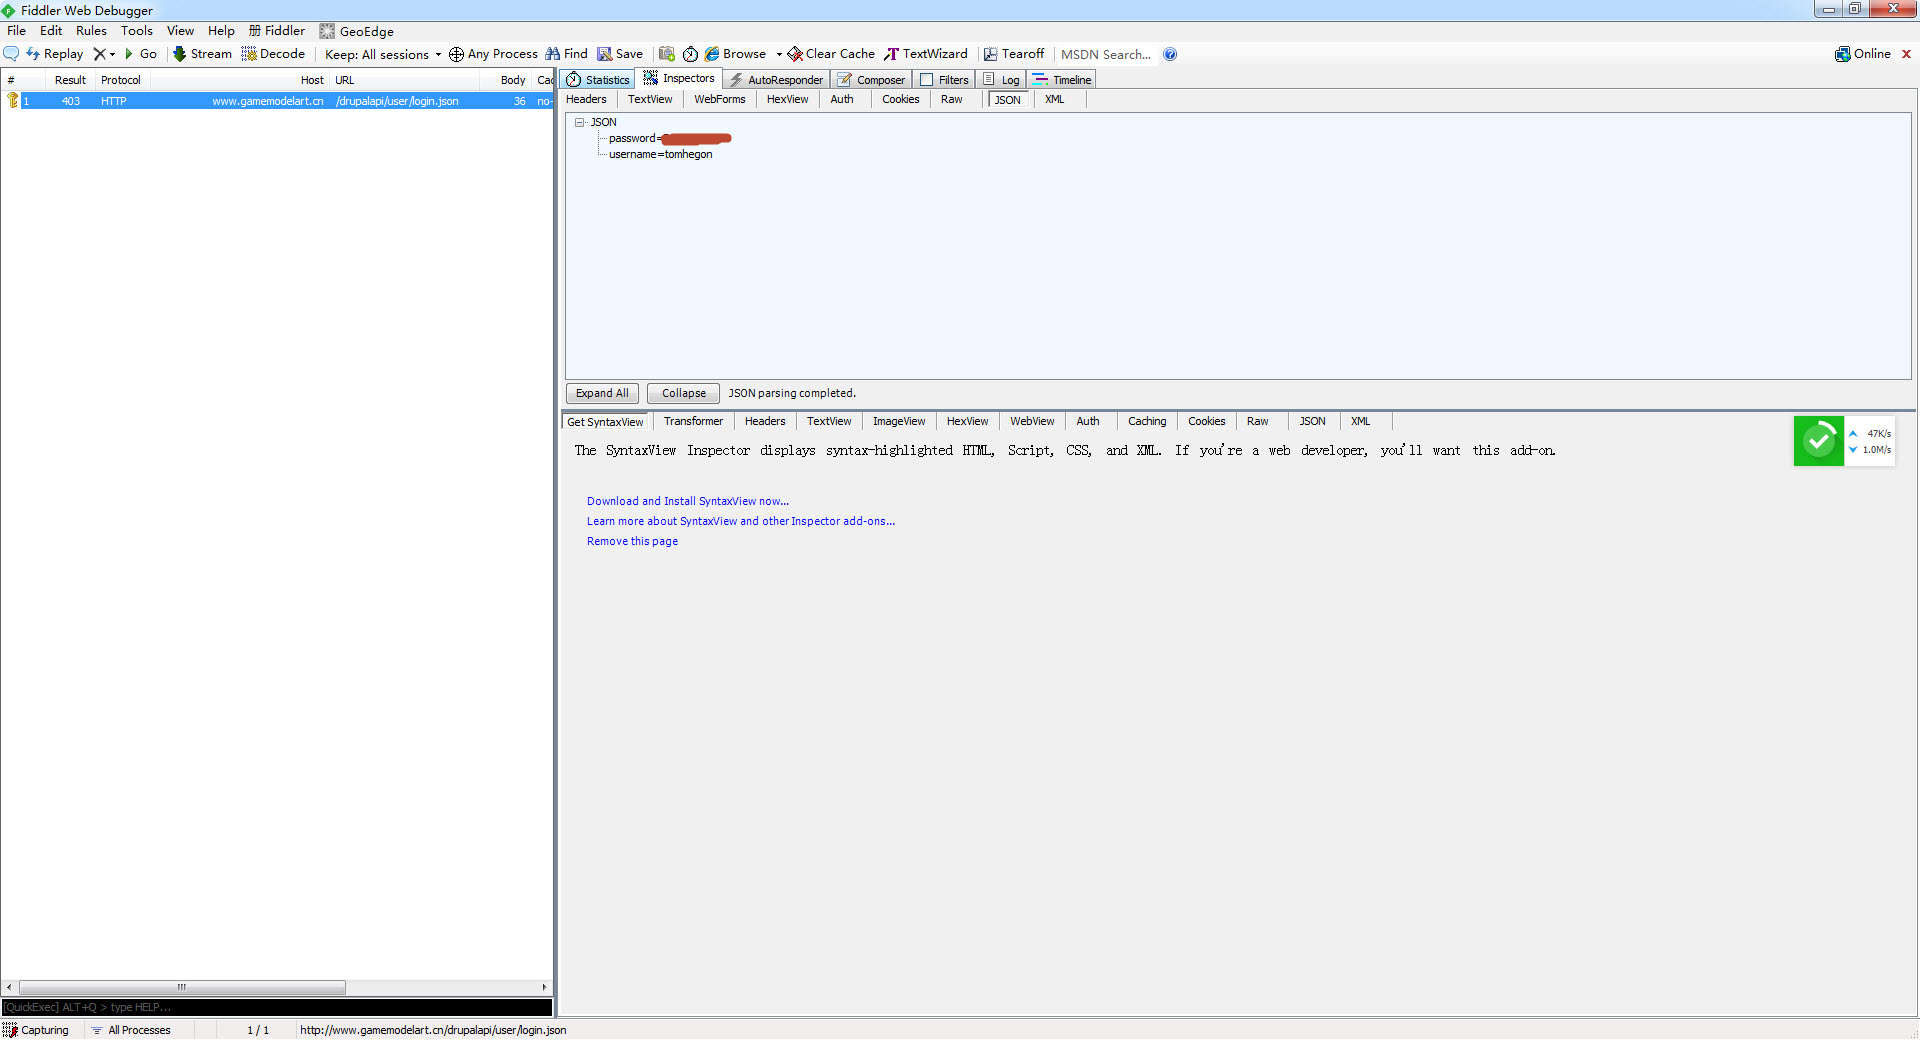Viewport: 1920px width, 1040px height.
Task: Click Download and Install SyntaxView now link
Action: [688, 501]
